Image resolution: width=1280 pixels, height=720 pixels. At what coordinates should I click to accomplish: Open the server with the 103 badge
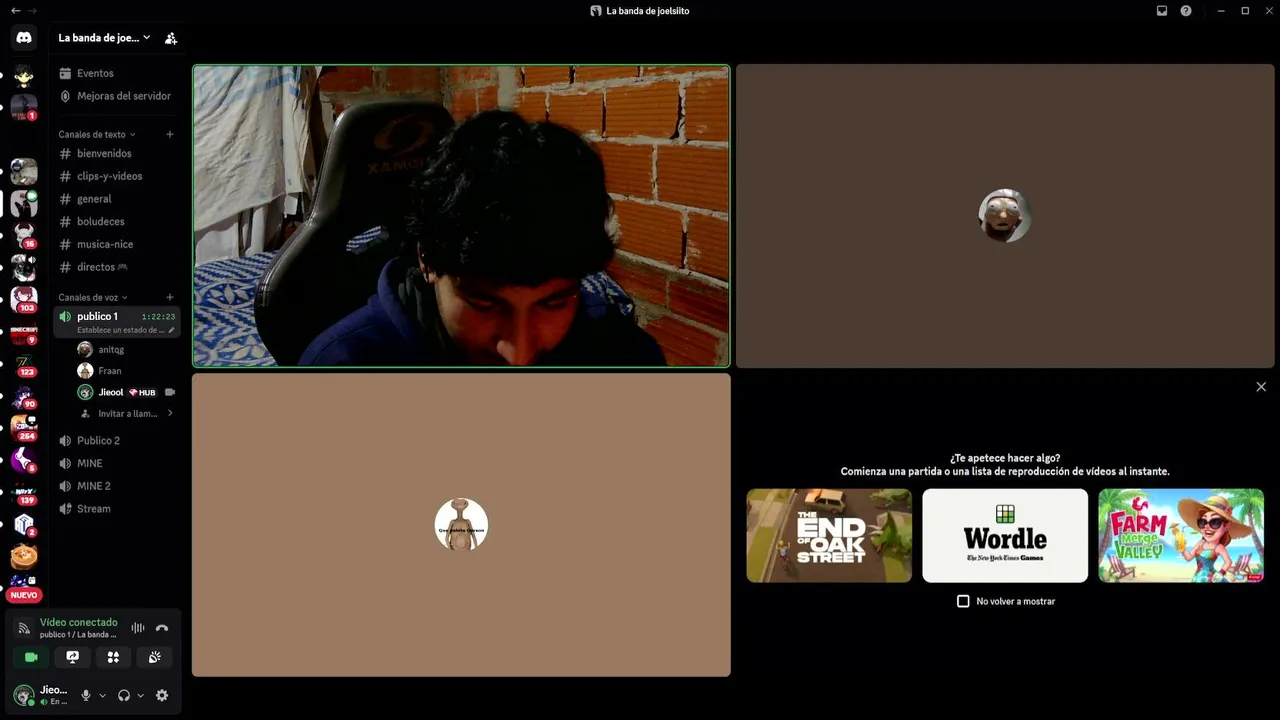tap(24, 299)
